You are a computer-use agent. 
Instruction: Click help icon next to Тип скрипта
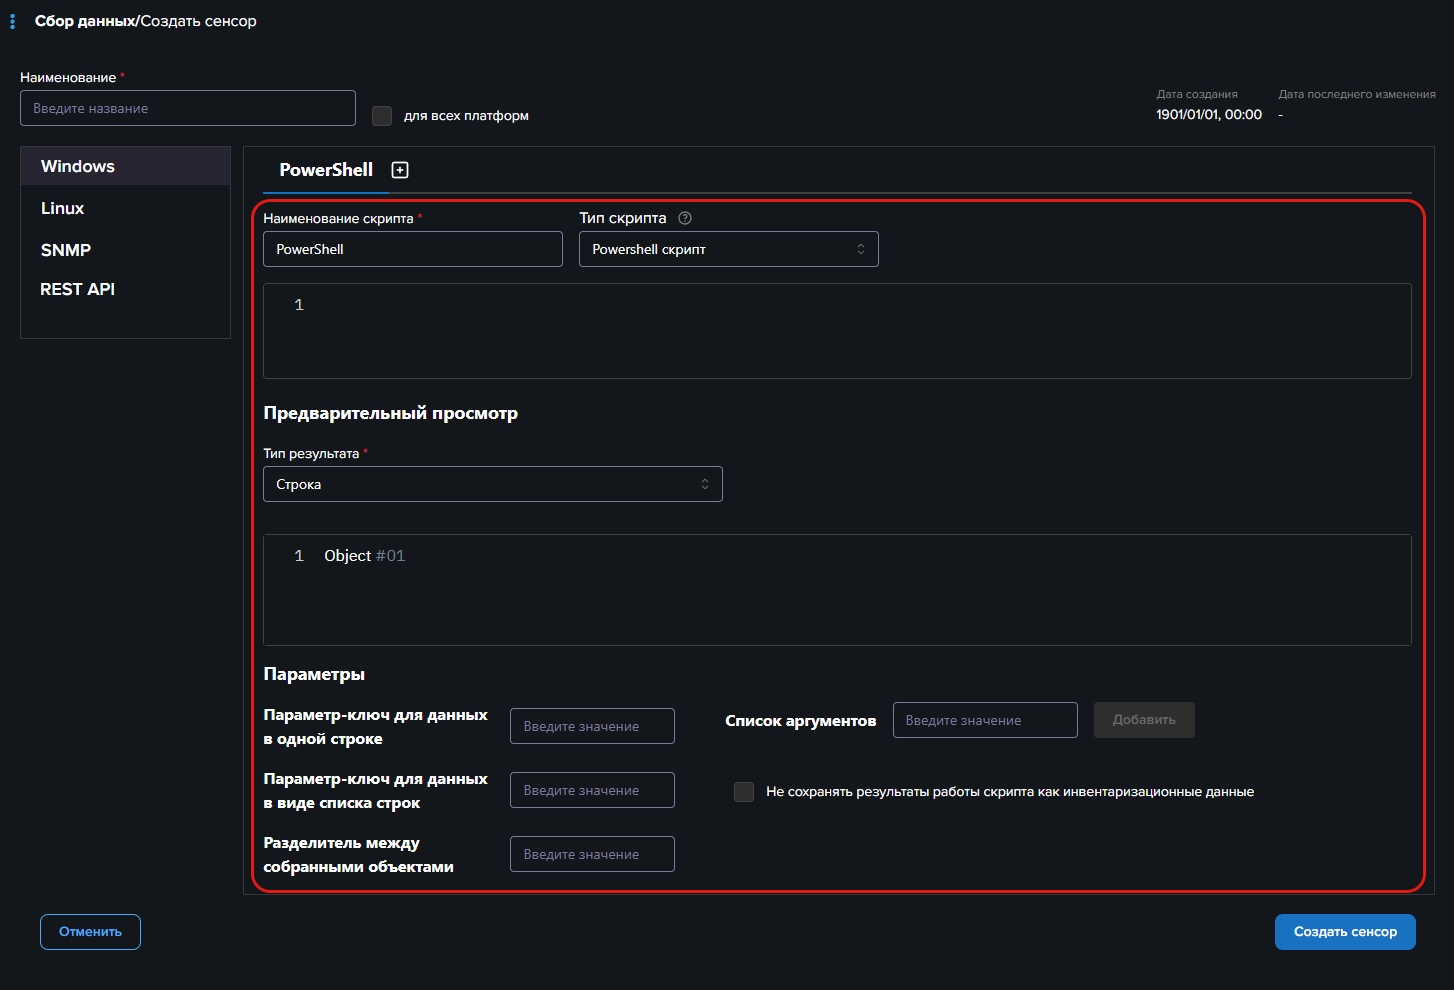tap(685, 218)
